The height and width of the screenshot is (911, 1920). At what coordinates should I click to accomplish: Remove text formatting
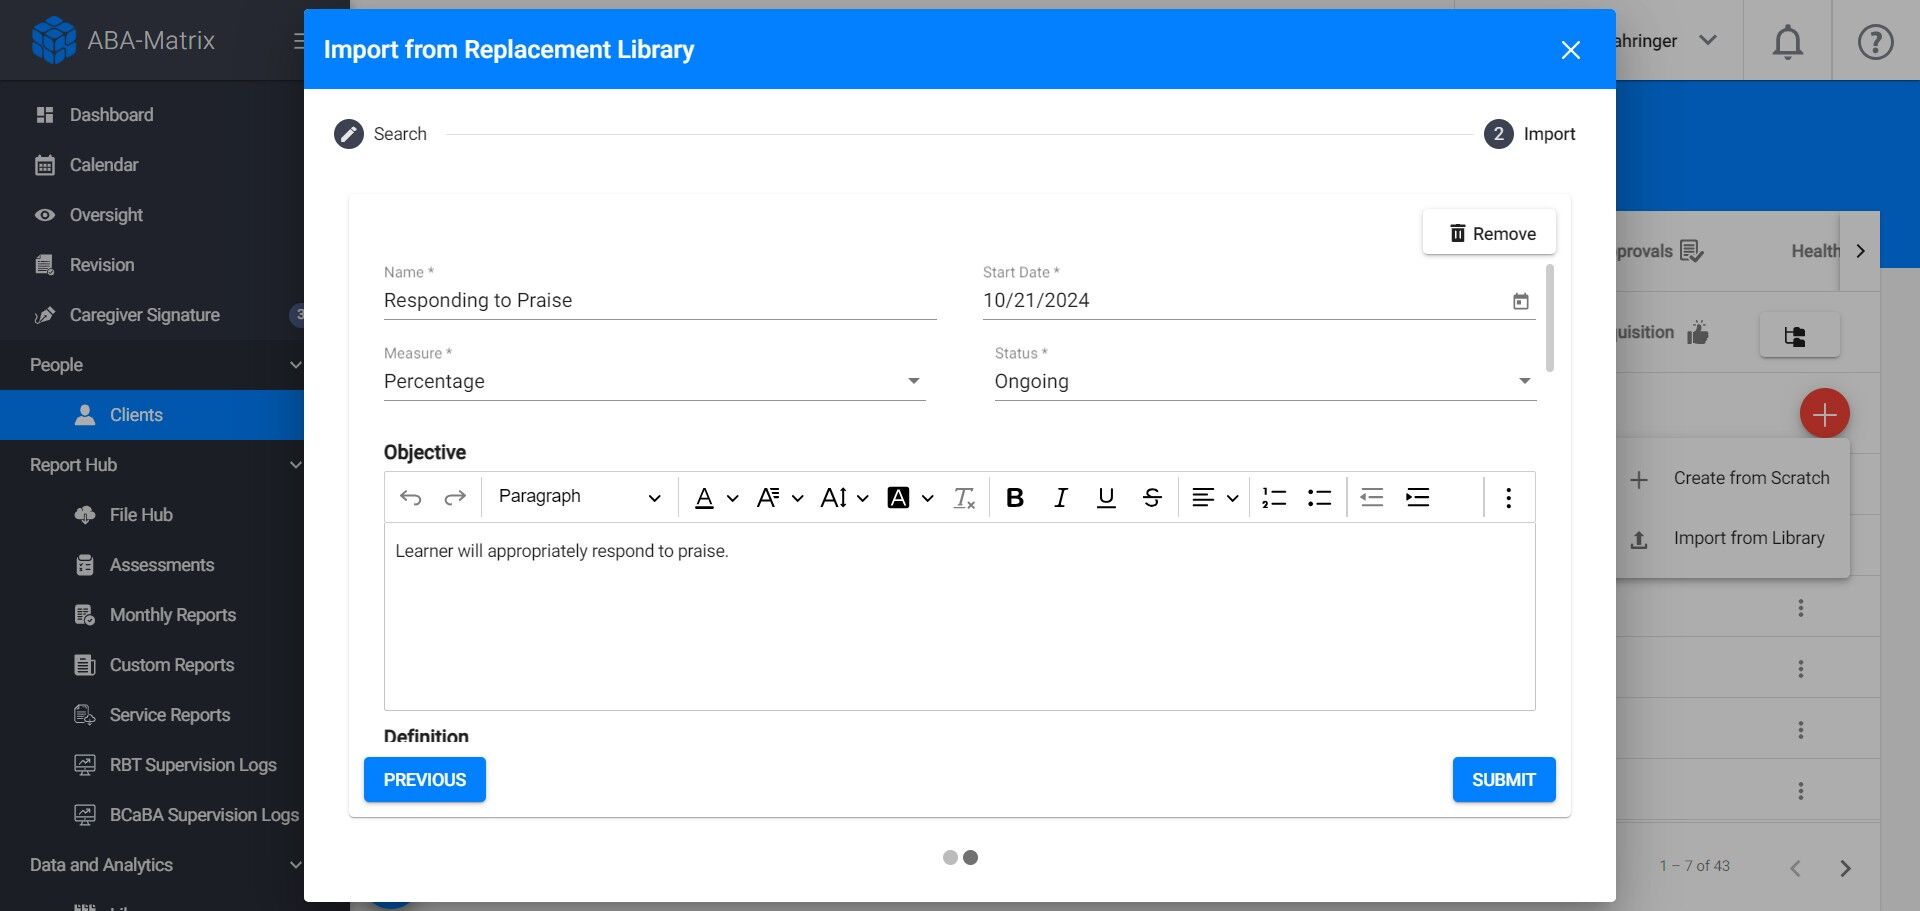coord(964,497)
